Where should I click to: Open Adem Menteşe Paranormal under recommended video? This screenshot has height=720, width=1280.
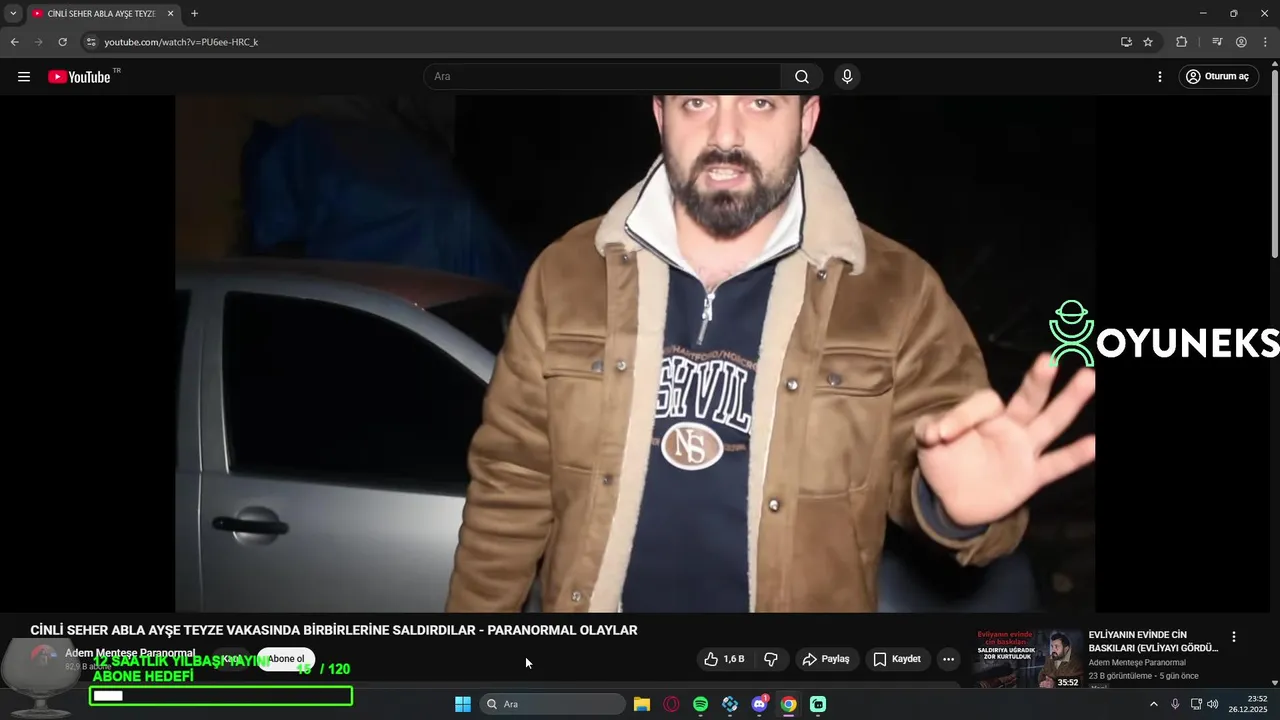[x=1137, y=663]
